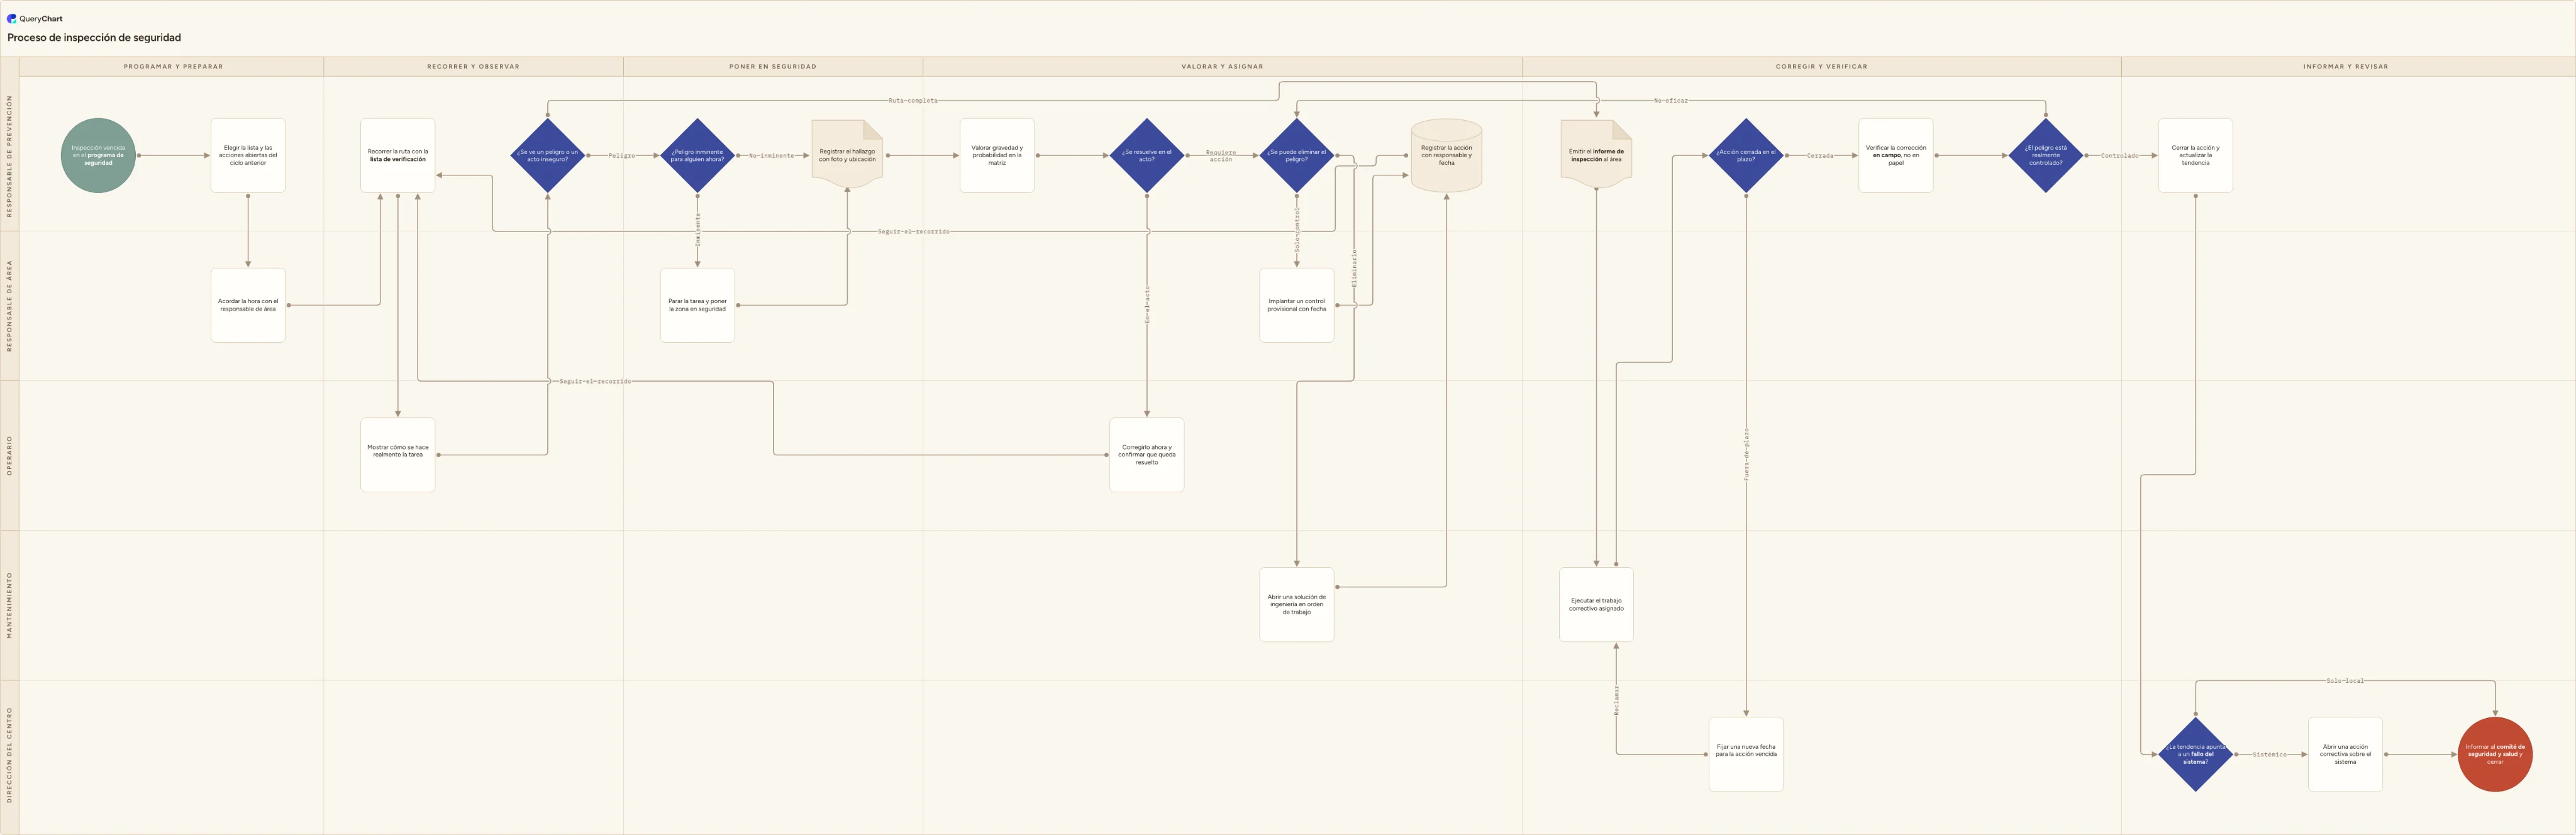Click the 'No-eficaz' edge label
This screenshot has width=2576, height=835.
point(1671,101)
